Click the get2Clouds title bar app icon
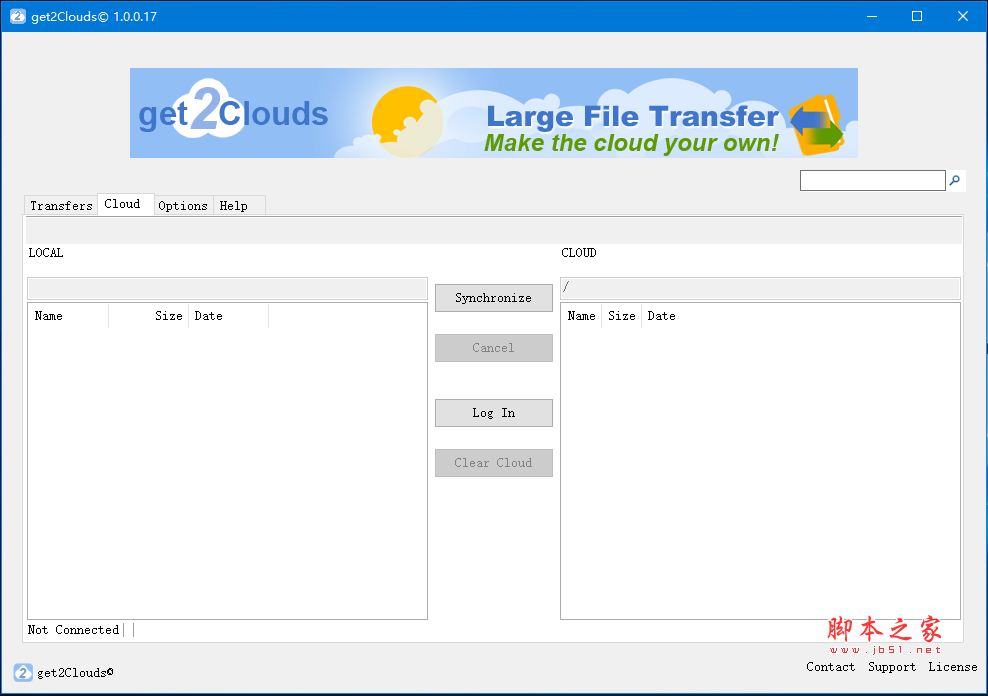The image size is (988, 696). 18,16
